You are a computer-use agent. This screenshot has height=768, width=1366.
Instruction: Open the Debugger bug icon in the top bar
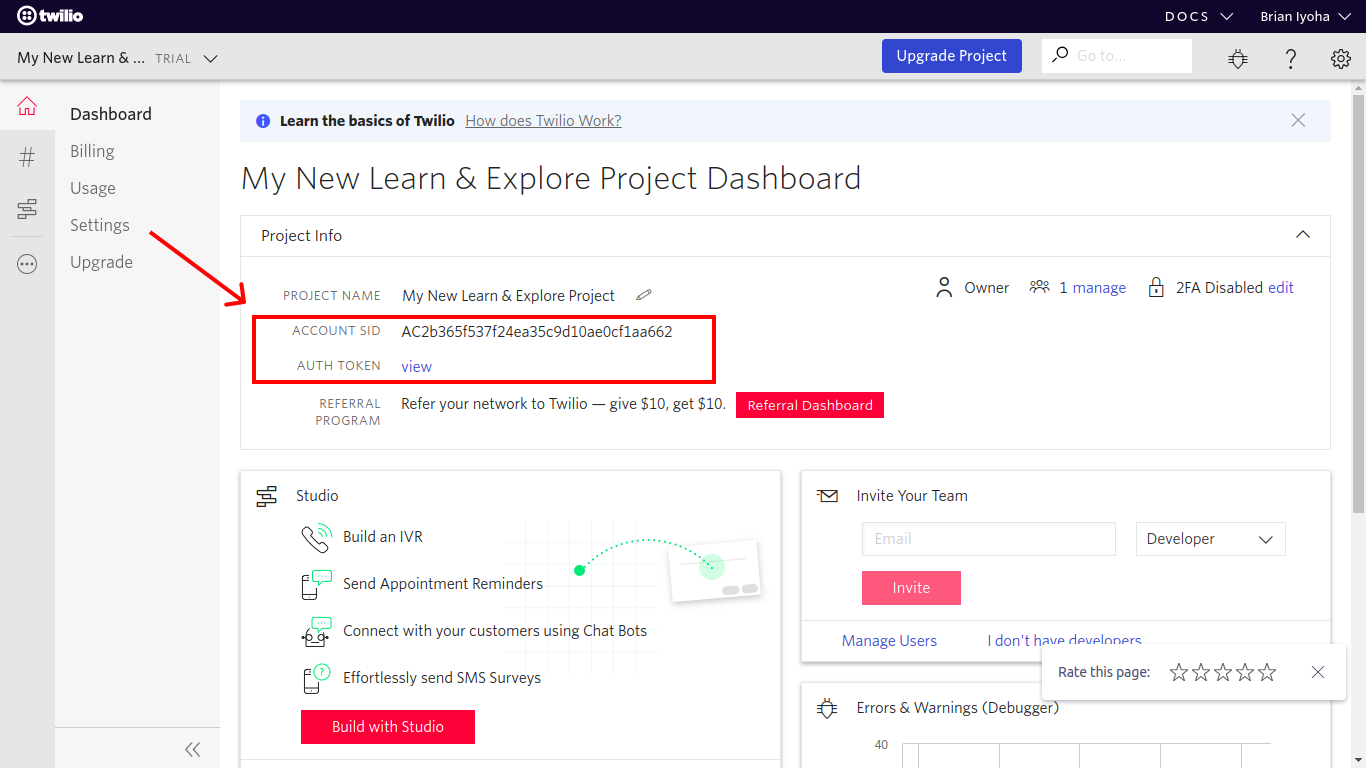pos(1238,59)
